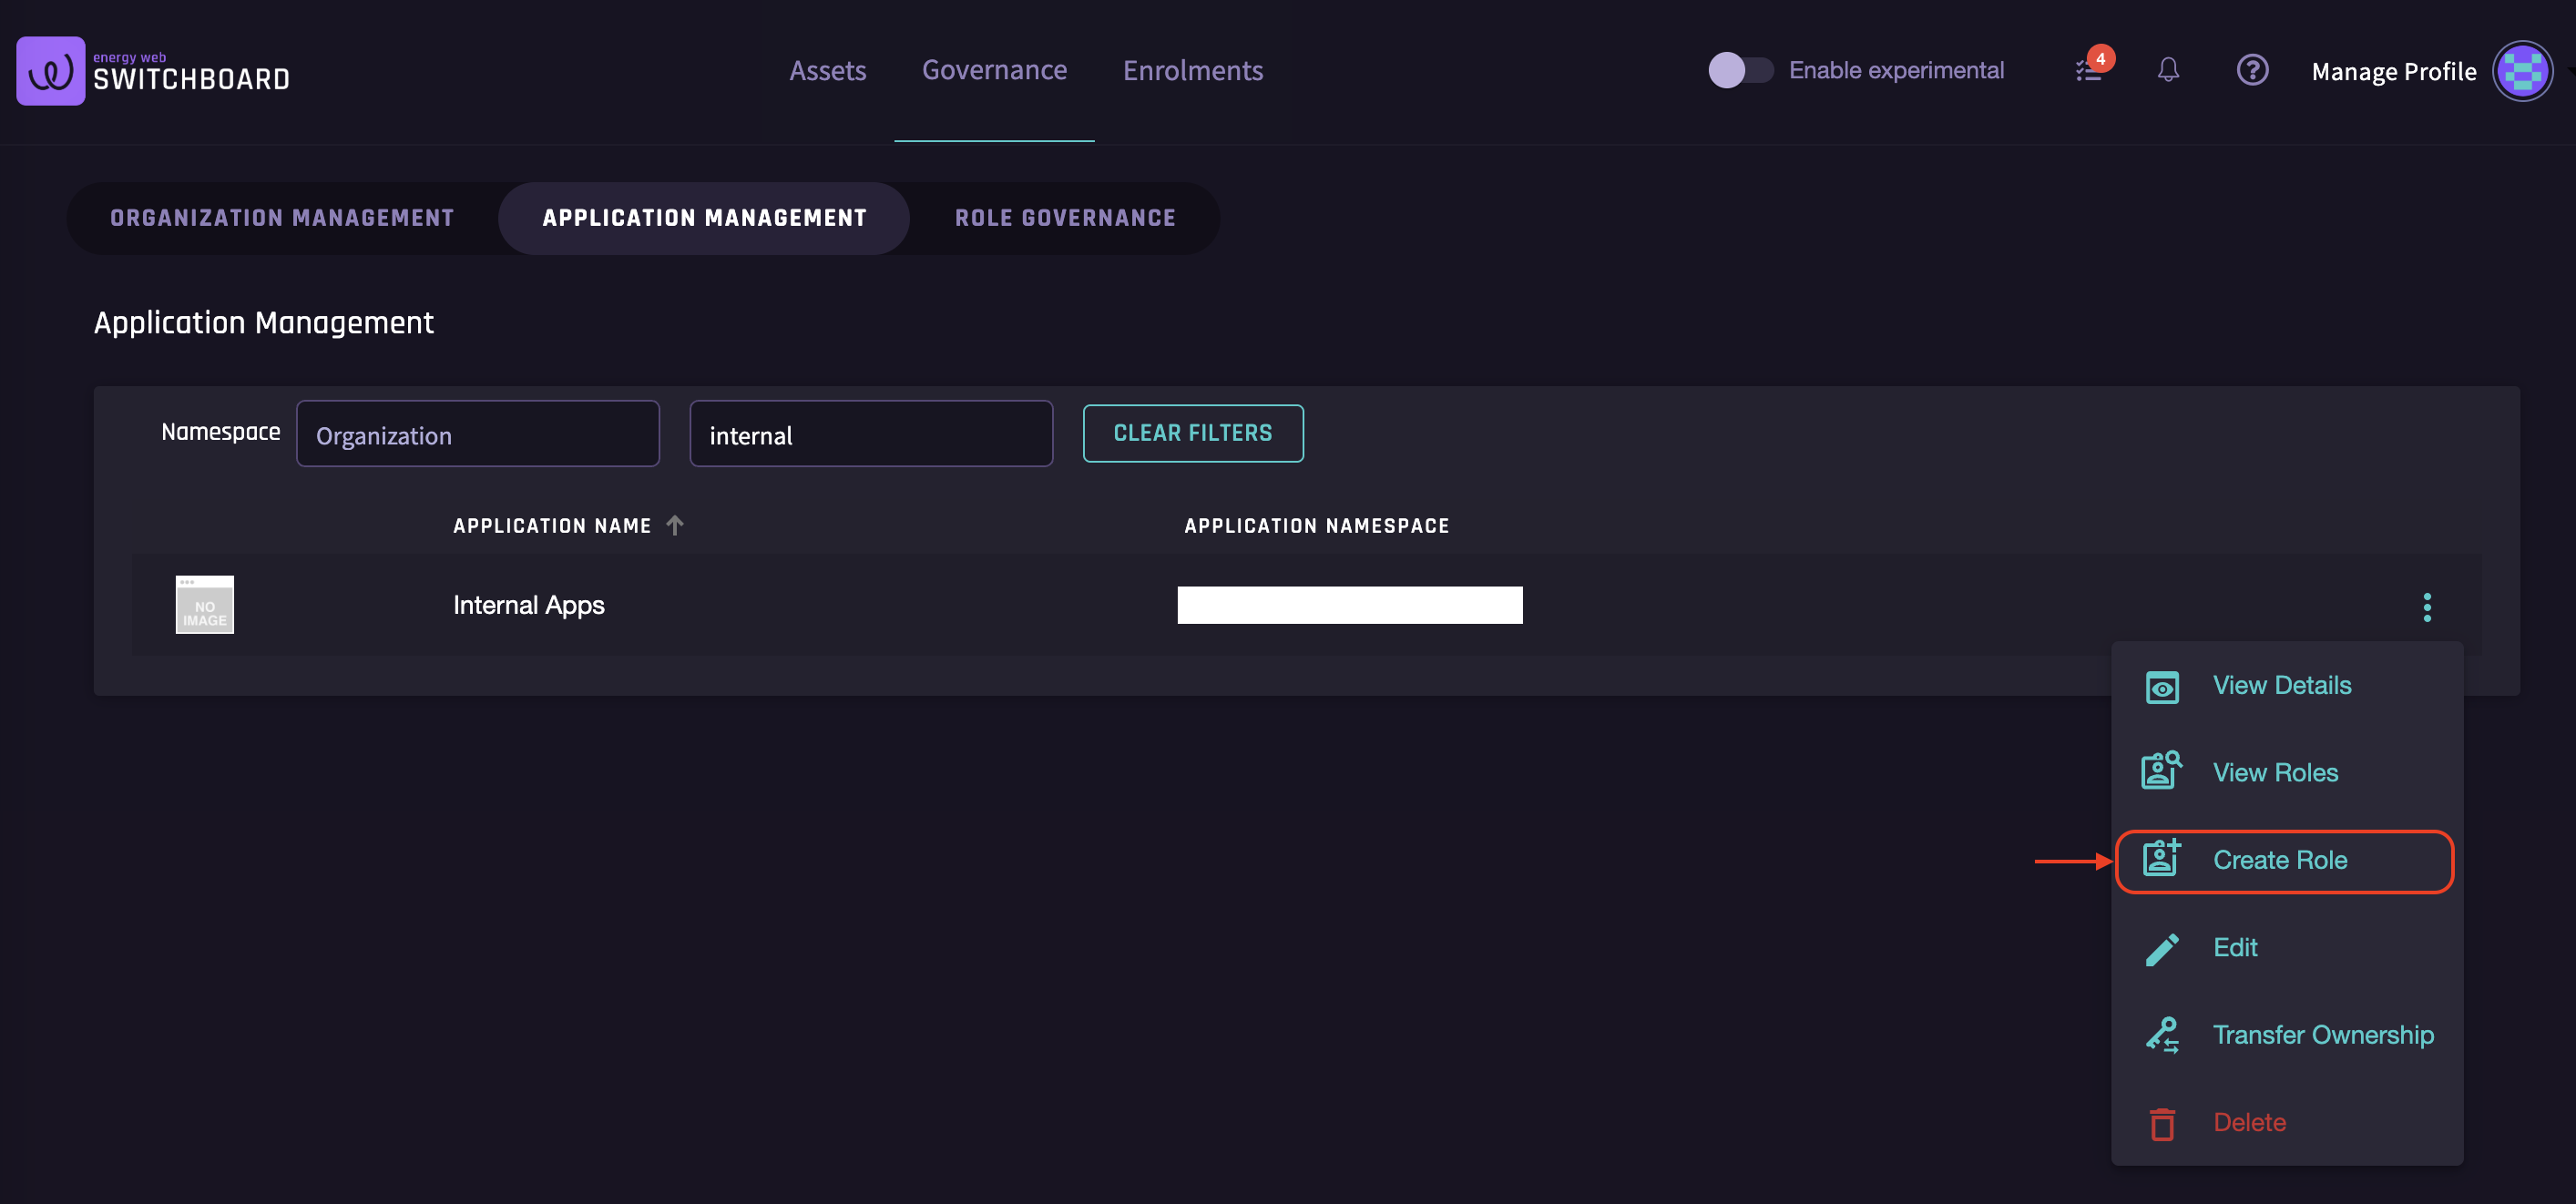This screenshot has width=2576, height=1204.
Task: Click the pencil icon beside Edit
Action: [x=2161, y=949]
